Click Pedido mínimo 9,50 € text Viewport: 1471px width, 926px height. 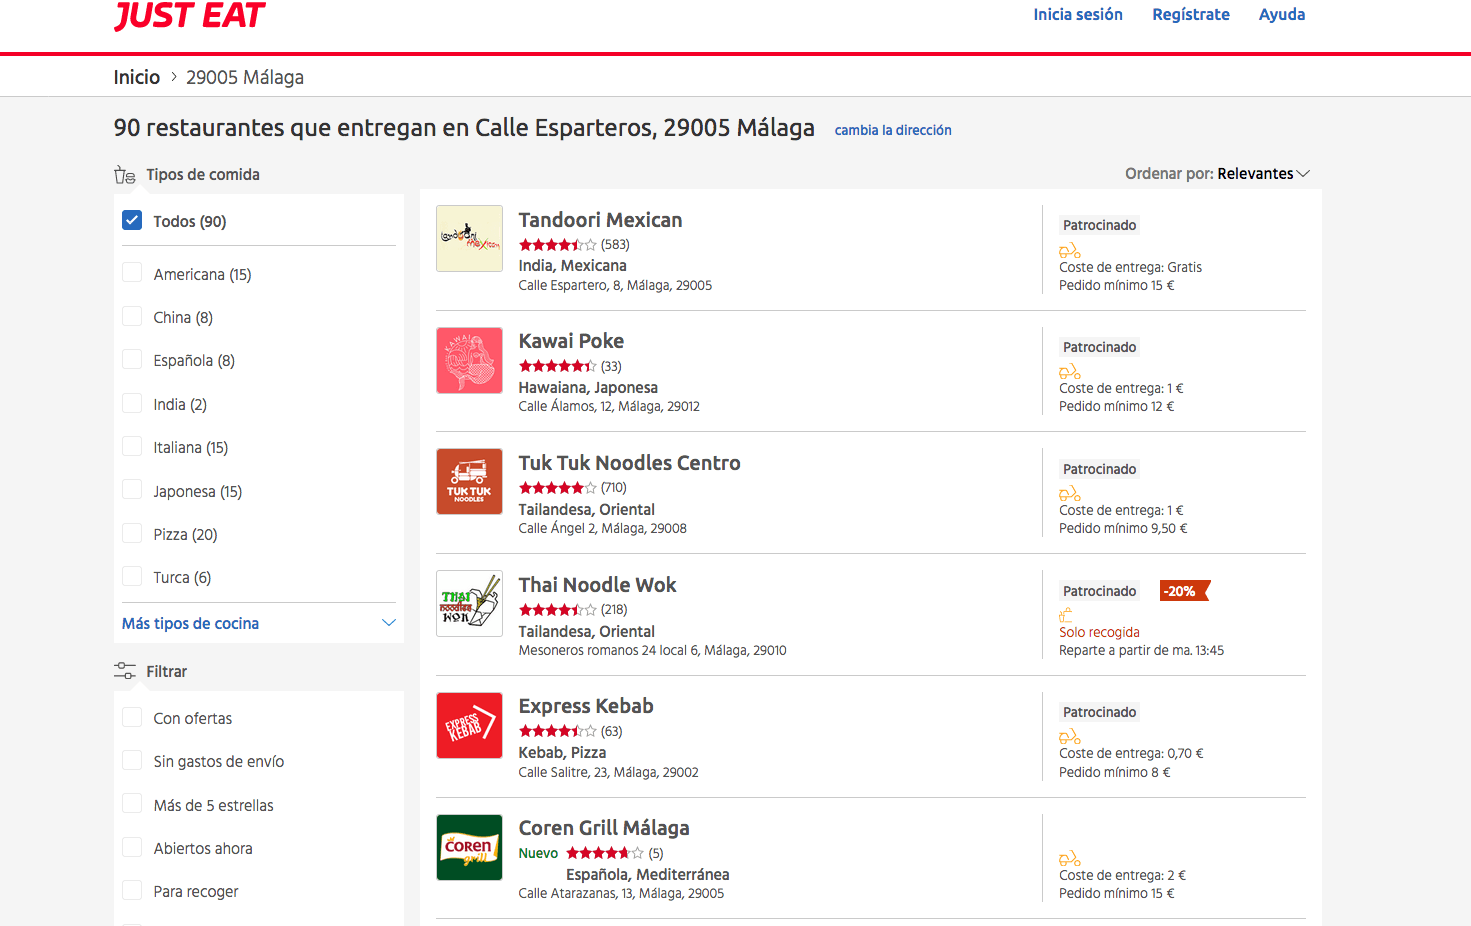pos(1123,528)
